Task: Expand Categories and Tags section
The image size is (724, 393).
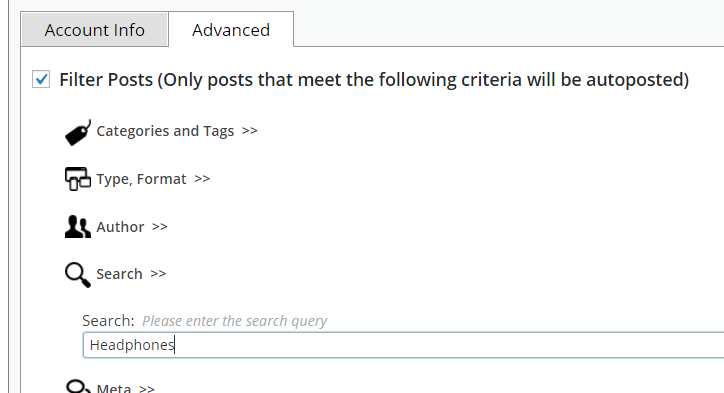Action: point(177,131)
